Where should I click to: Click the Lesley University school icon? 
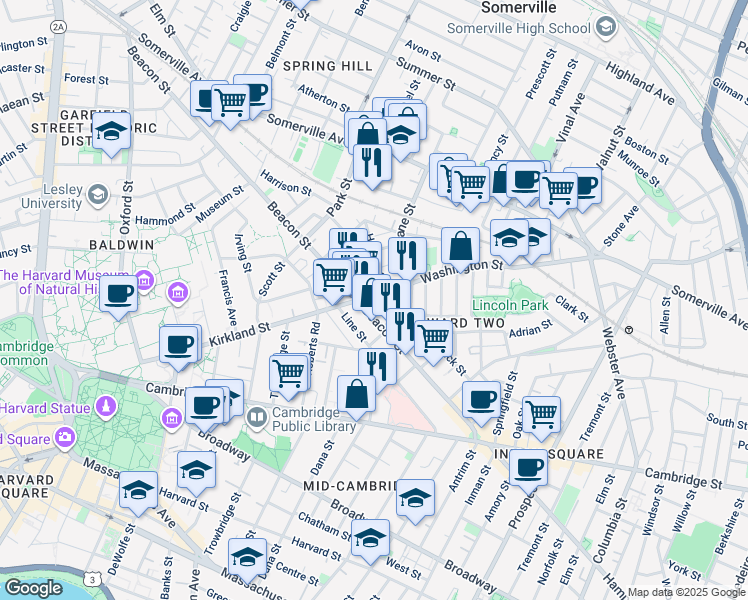[x=97, y=193]
